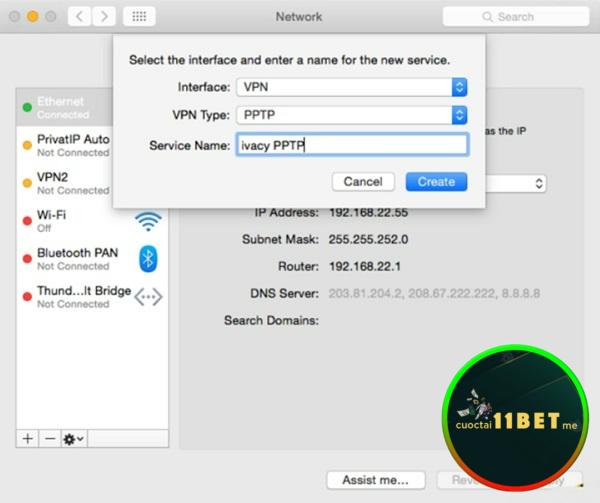Open the VPN Type dropdown set to PPTP

(352, 115)
